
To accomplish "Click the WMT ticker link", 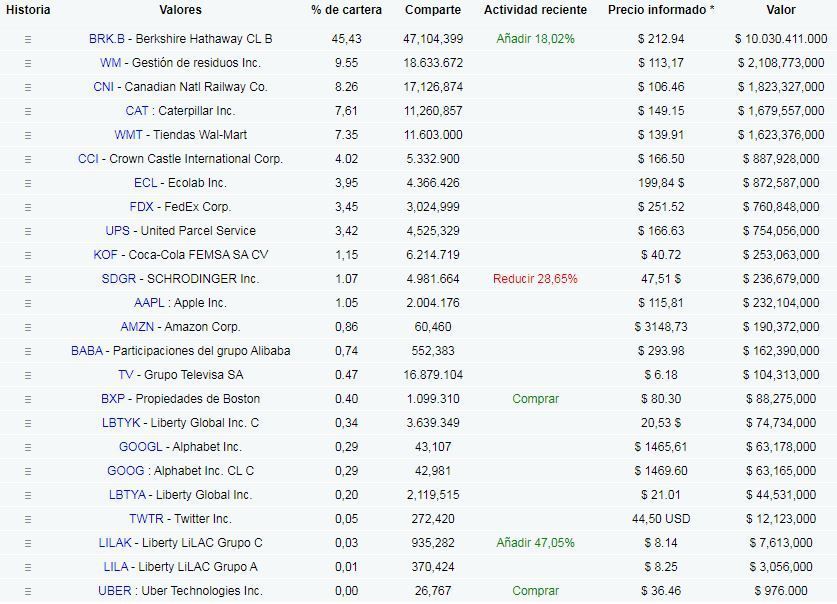I will (128, 135).
